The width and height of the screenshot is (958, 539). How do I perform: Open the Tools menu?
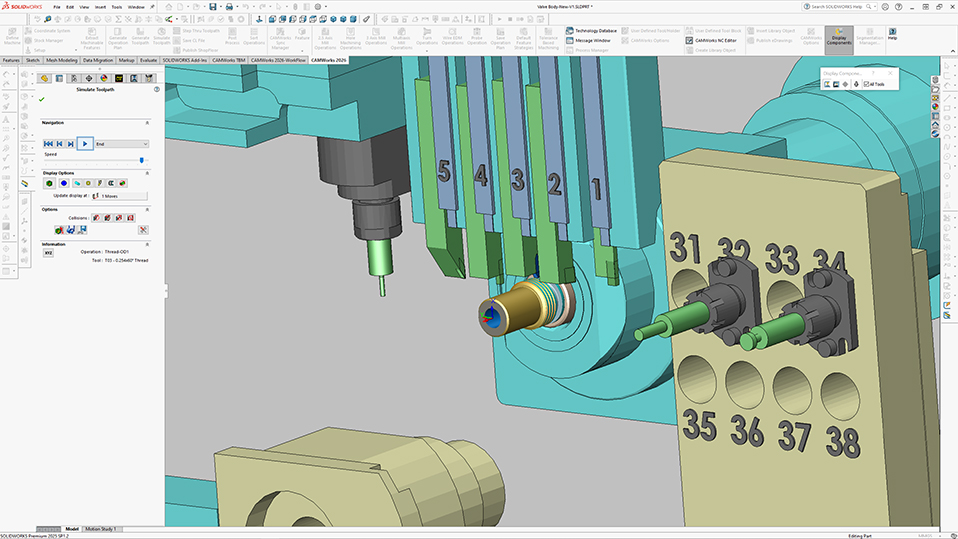pyautogui.click(x=116, y=6)
